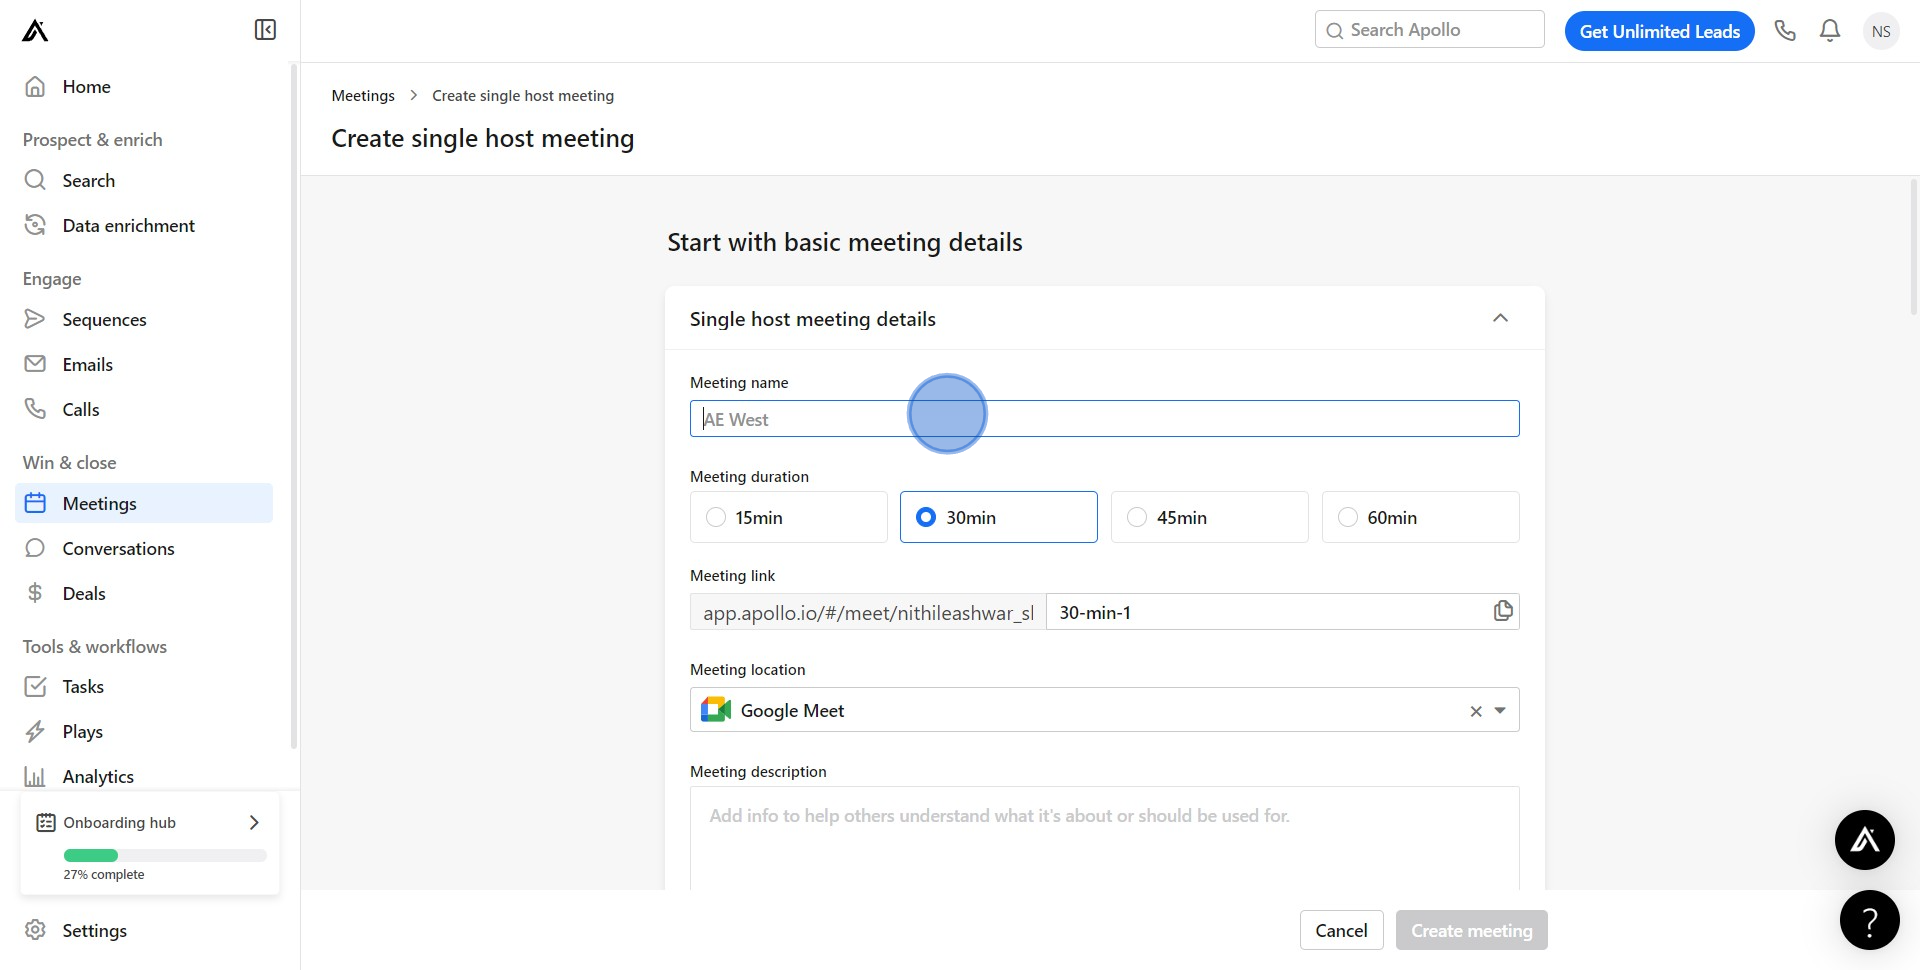Click the Get Unlimited Leads button
Image resolution: width=1920 pixels, height=970 pixels.
[1659, 31]
